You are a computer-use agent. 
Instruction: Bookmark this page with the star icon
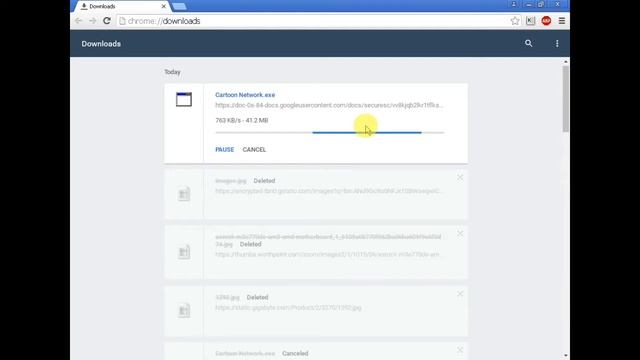point(515,21)
